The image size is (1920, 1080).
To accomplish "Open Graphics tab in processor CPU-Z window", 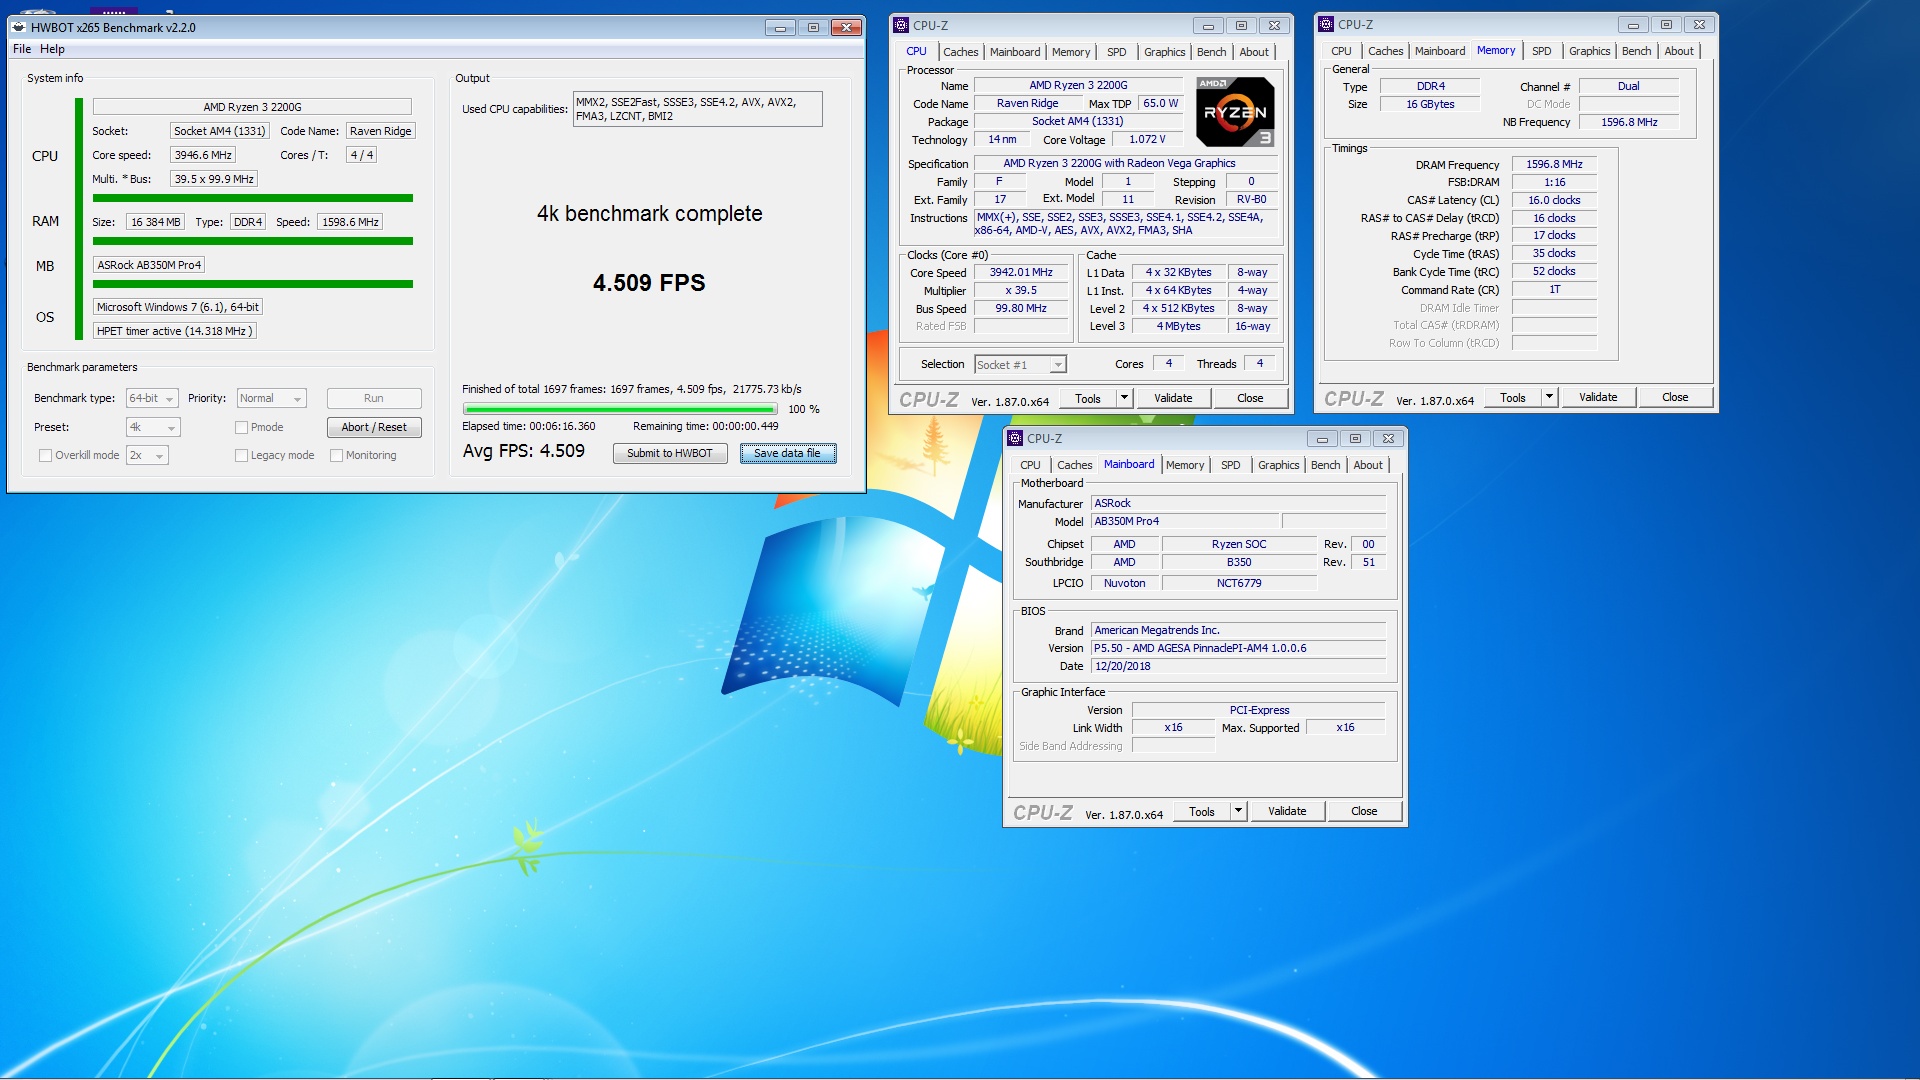I will 1165,52.
